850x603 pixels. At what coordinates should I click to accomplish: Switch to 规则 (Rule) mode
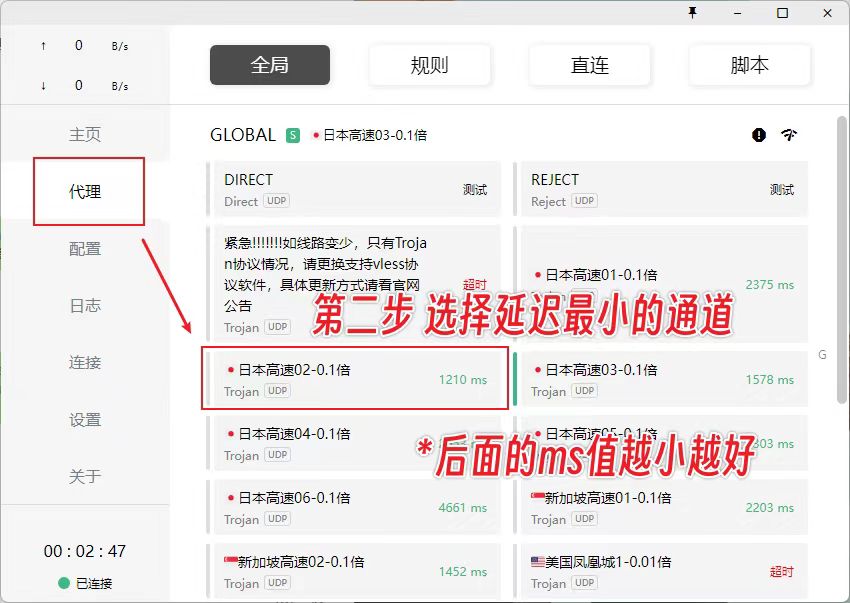[429, 65]
